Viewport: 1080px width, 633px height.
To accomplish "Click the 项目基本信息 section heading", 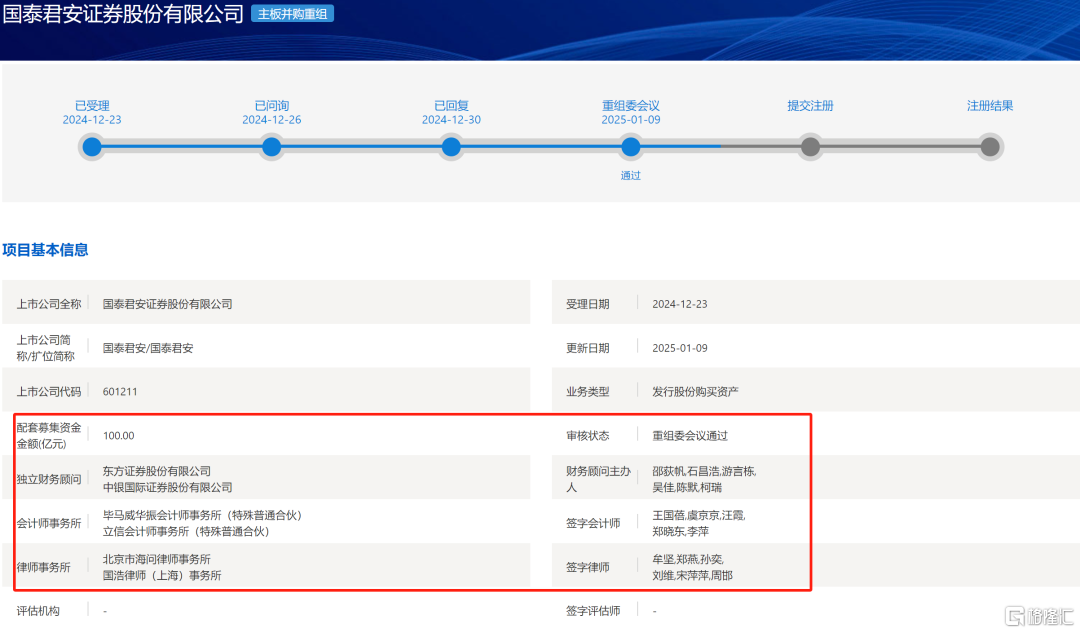I will click(45, 250).
